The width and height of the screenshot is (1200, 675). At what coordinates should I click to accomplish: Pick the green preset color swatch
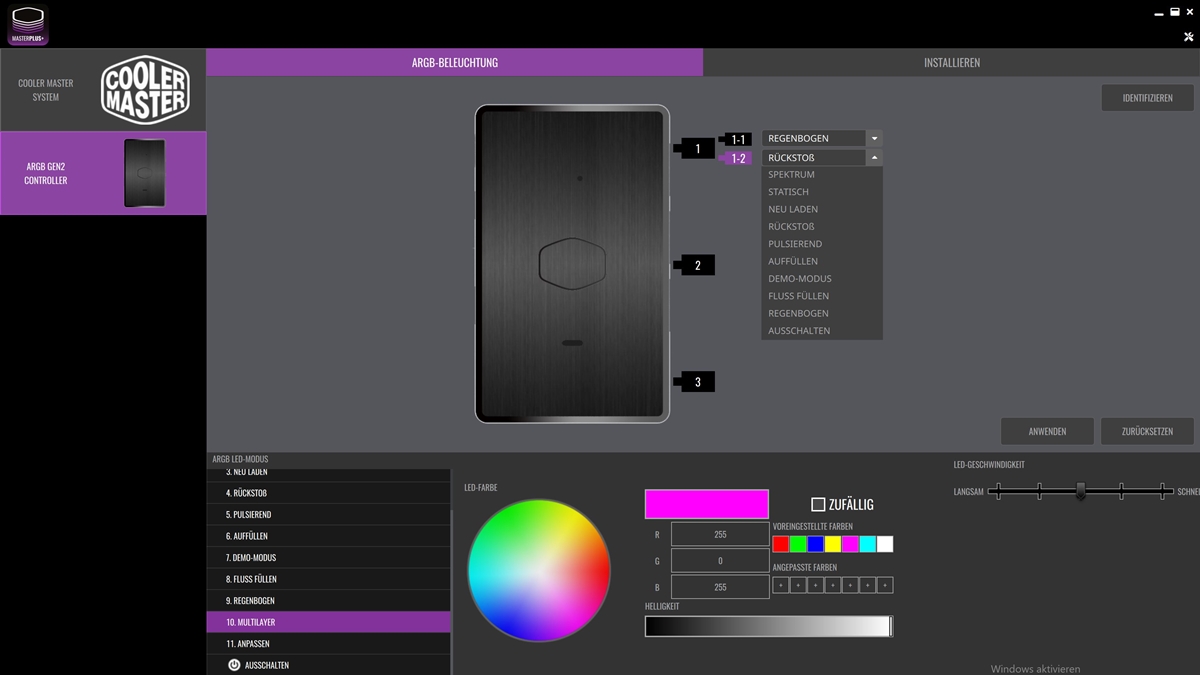[798, 544]
